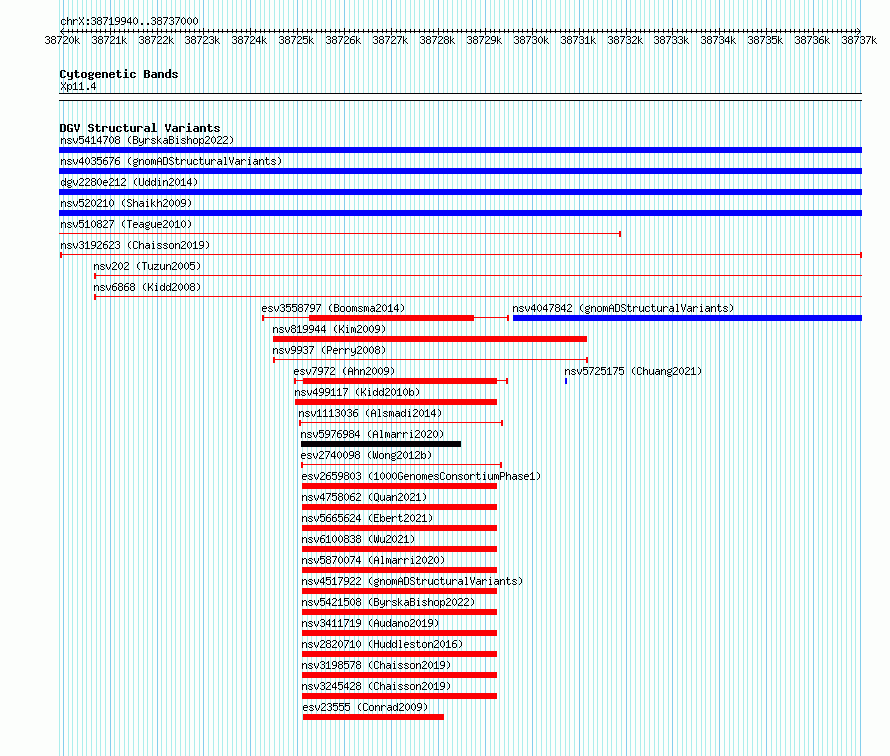Select nsv3411719 (Audano2019) label
The image size is (890, 756).
[370, 623]
